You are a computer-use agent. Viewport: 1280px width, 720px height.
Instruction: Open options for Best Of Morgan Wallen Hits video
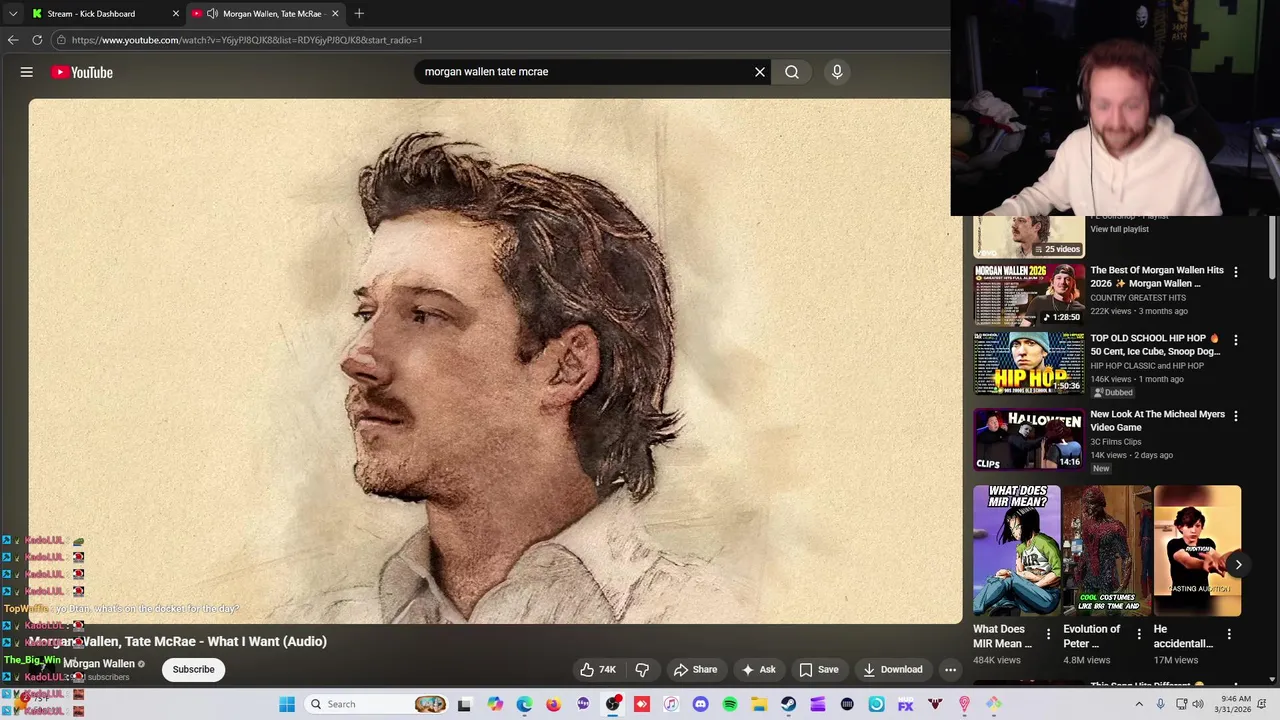point(1236,272)
